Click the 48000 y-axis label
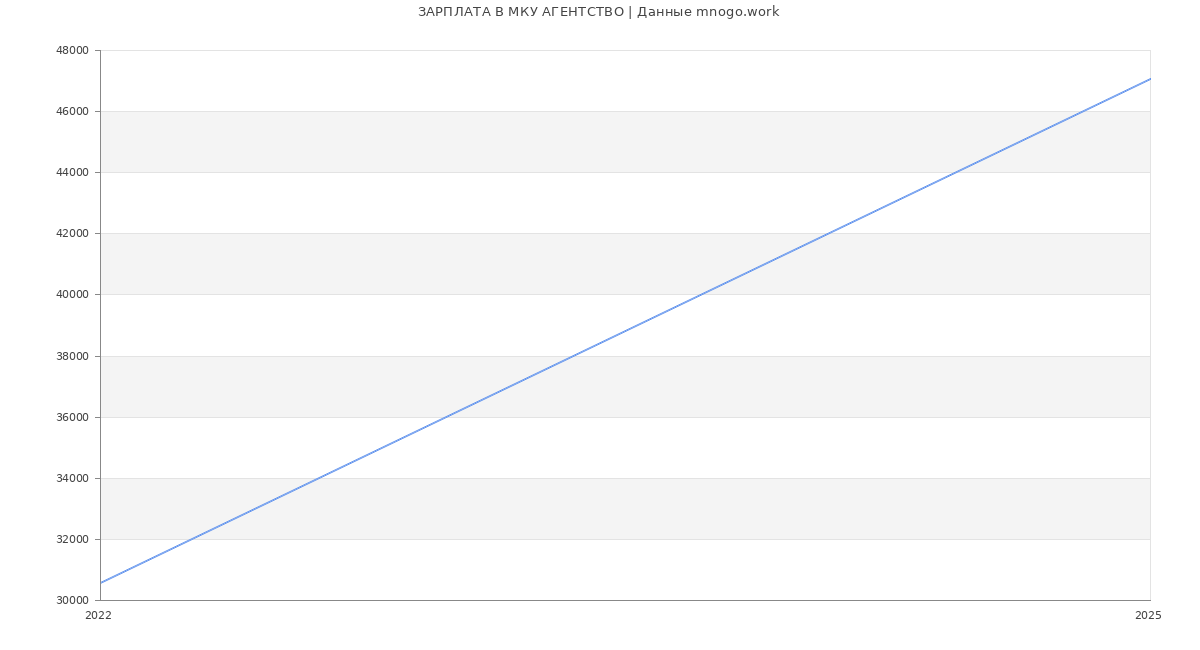The image size is (1200, 650). tap(70, 50)
